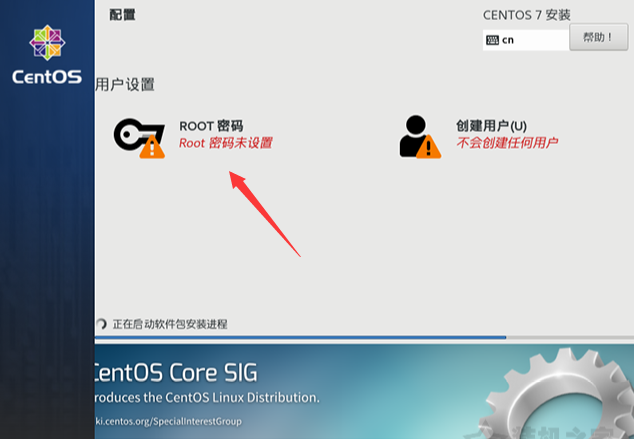Screen dimensions: 634x439
Task: Click the installation progress bar
Action: click(364, 337)
